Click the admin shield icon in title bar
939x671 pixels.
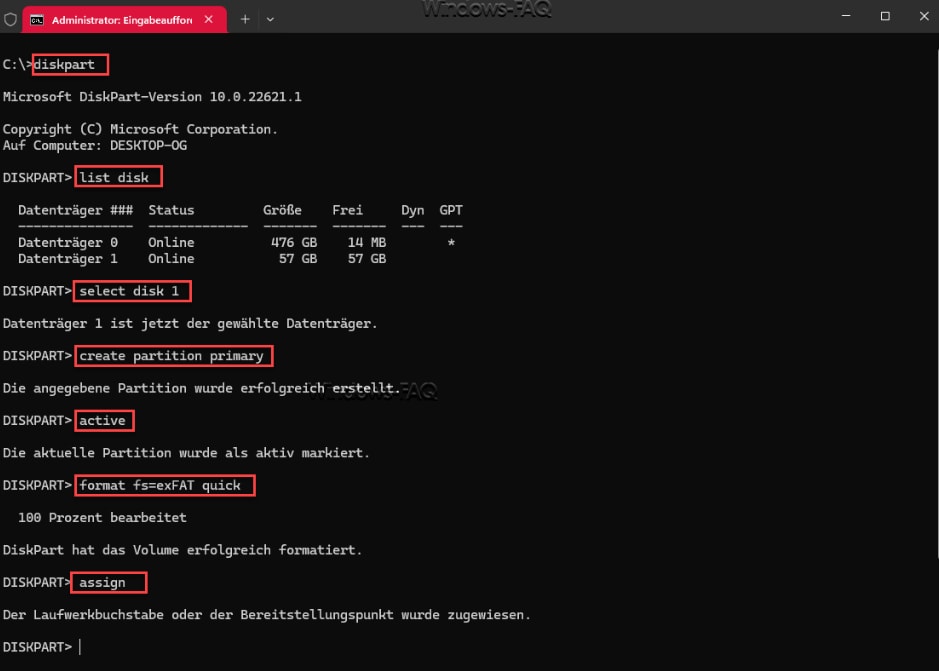point(11,18)
